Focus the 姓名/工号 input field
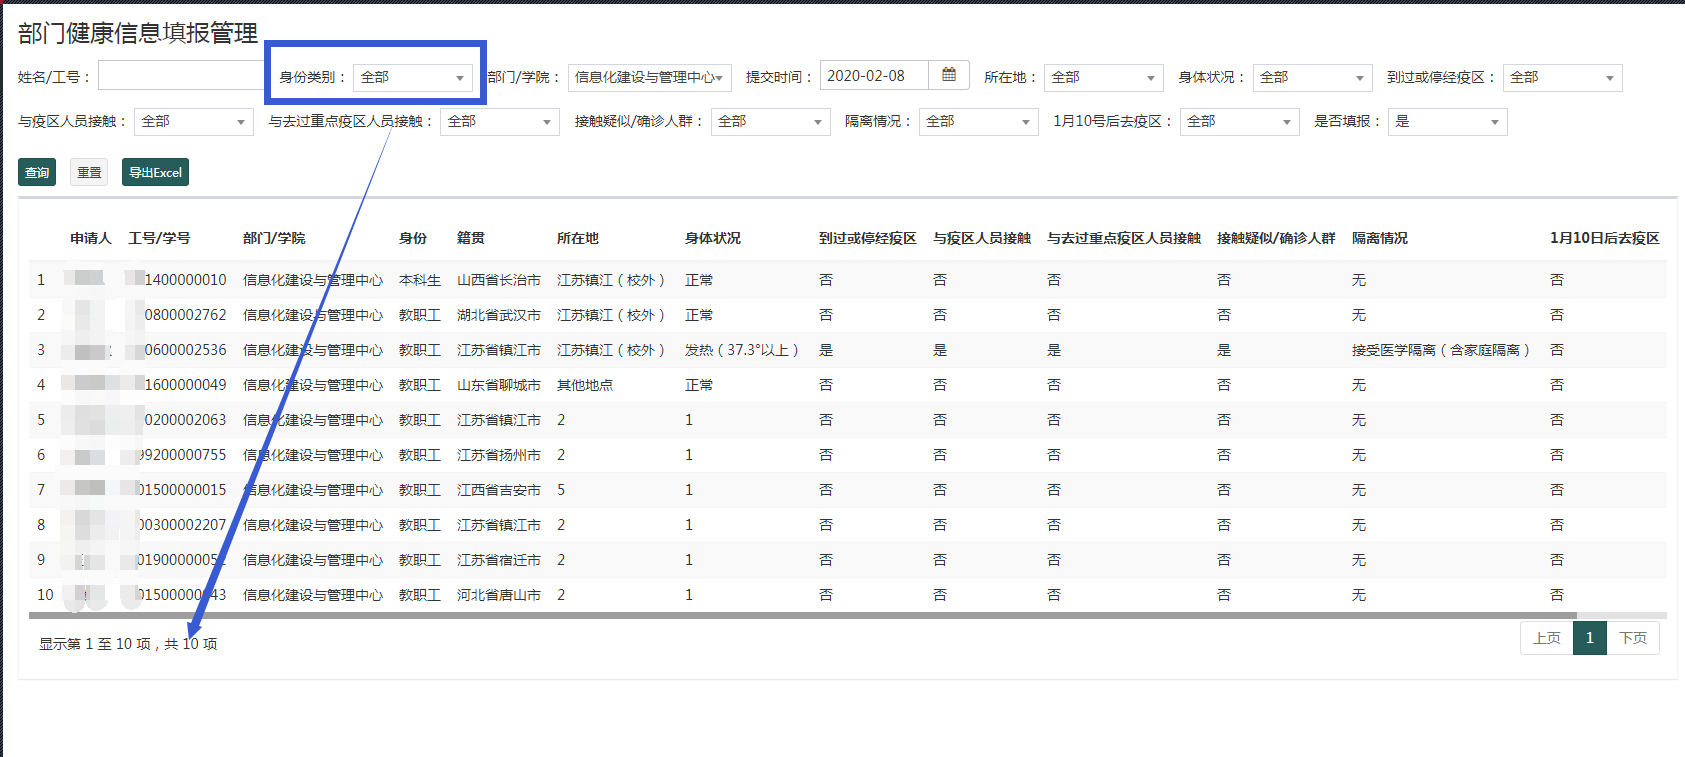Image resolution: width=1685 pixels, height=757 pixels. click(x=180, y=76)
